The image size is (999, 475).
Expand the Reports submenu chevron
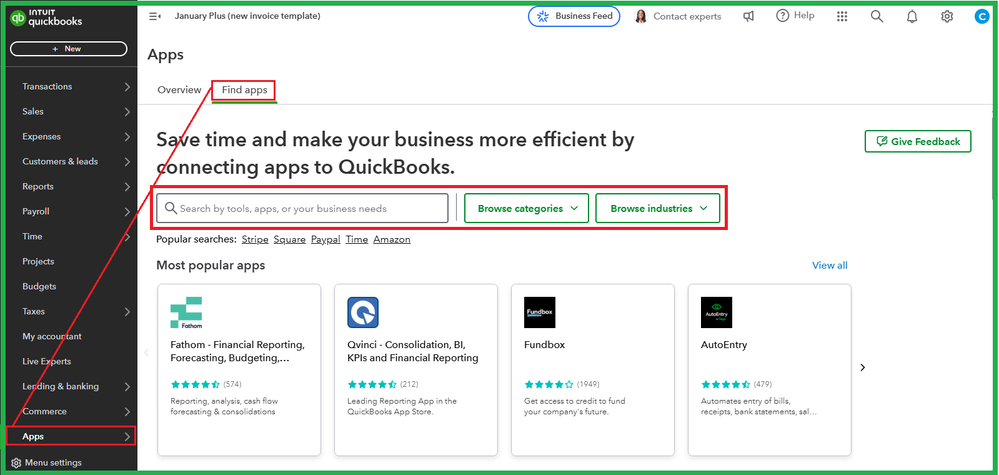click(127, 187)
